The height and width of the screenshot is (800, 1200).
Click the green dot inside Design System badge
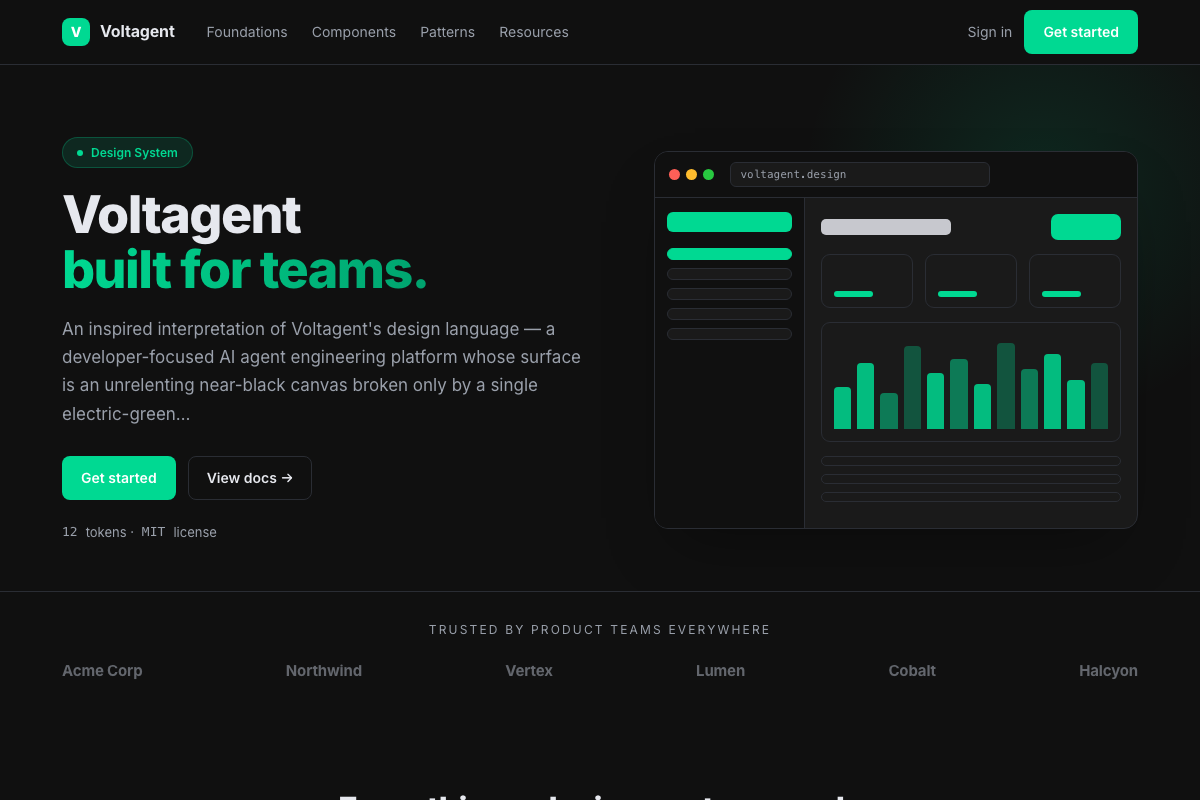(x=80, y=153)
